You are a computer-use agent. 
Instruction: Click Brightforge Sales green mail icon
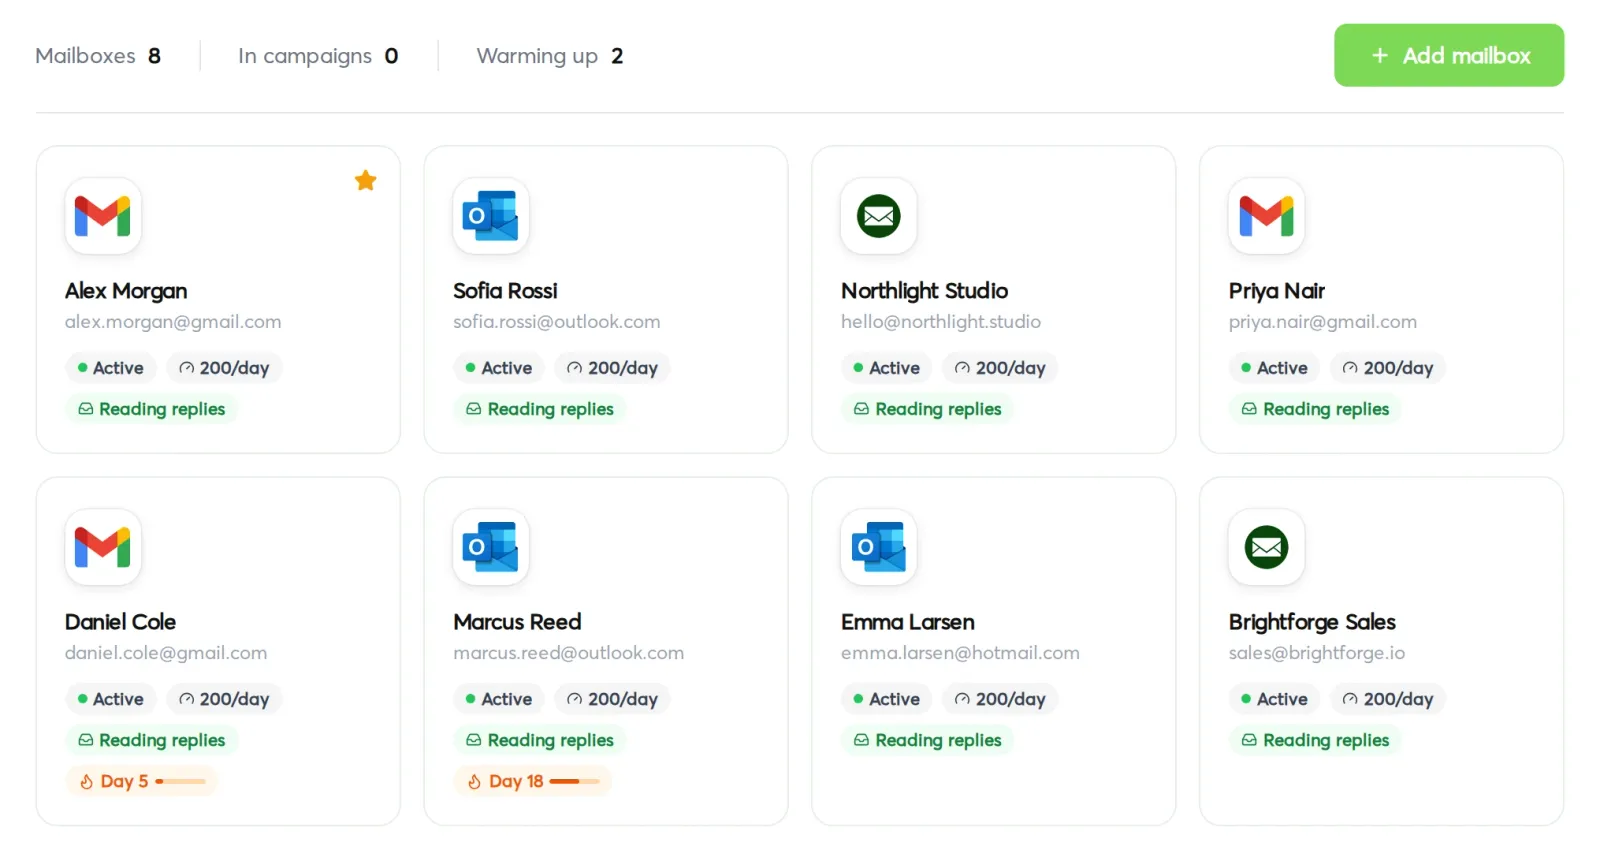pyautogui.click(x=1267, y=547)
